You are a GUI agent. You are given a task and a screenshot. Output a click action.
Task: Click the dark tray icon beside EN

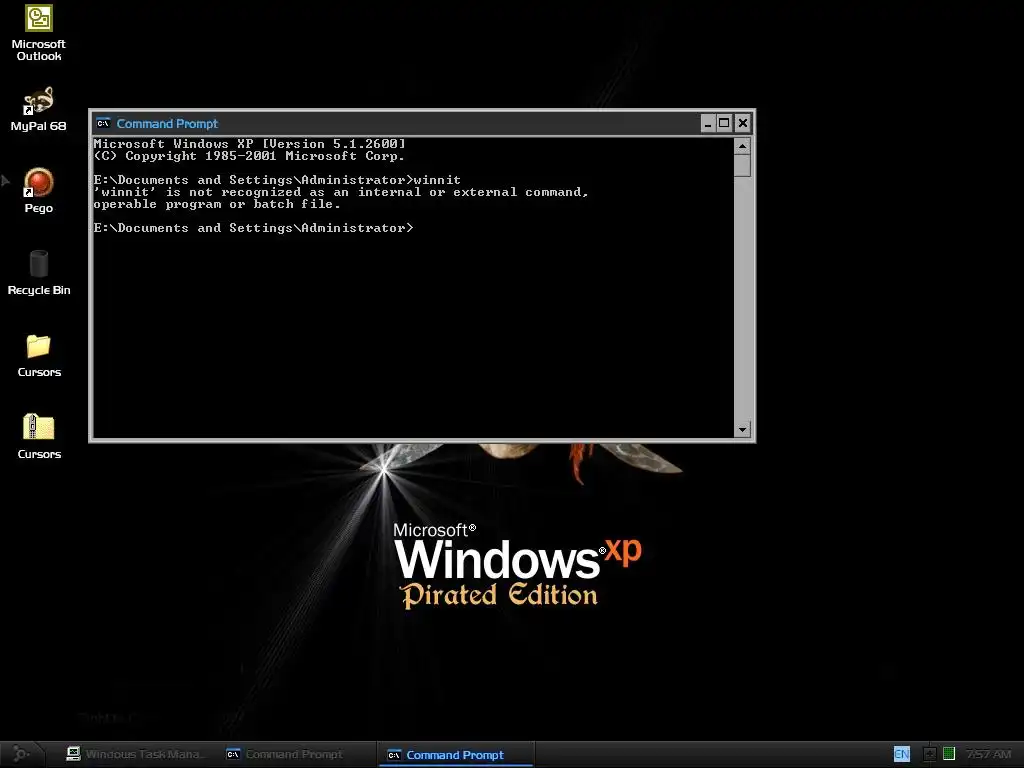point(929,754)
